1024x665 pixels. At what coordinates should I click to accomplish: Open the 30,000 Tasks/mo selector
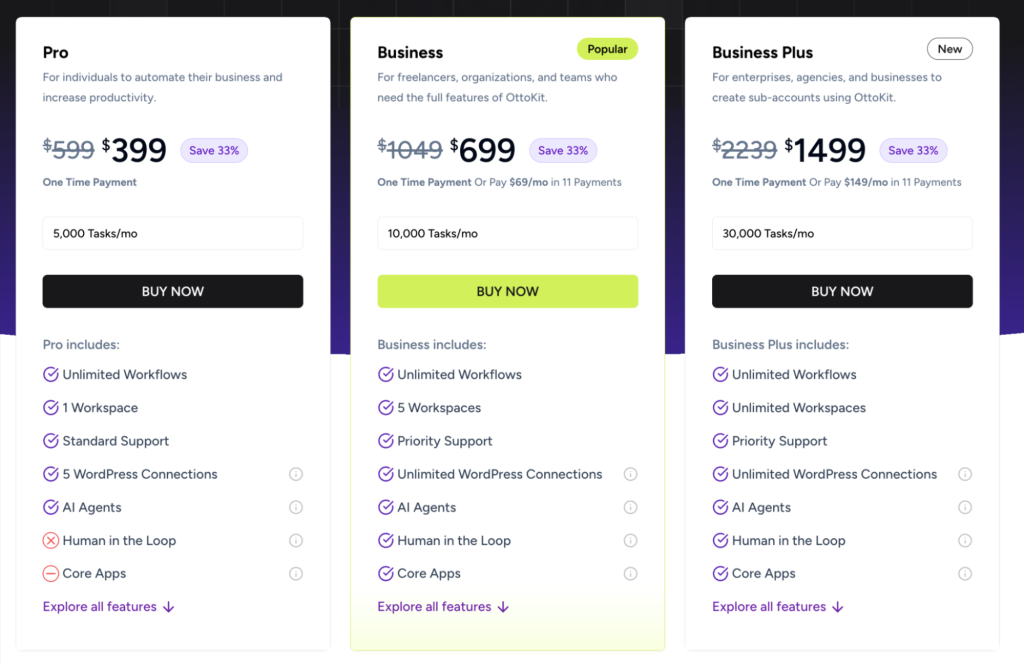tap(842, 233)
